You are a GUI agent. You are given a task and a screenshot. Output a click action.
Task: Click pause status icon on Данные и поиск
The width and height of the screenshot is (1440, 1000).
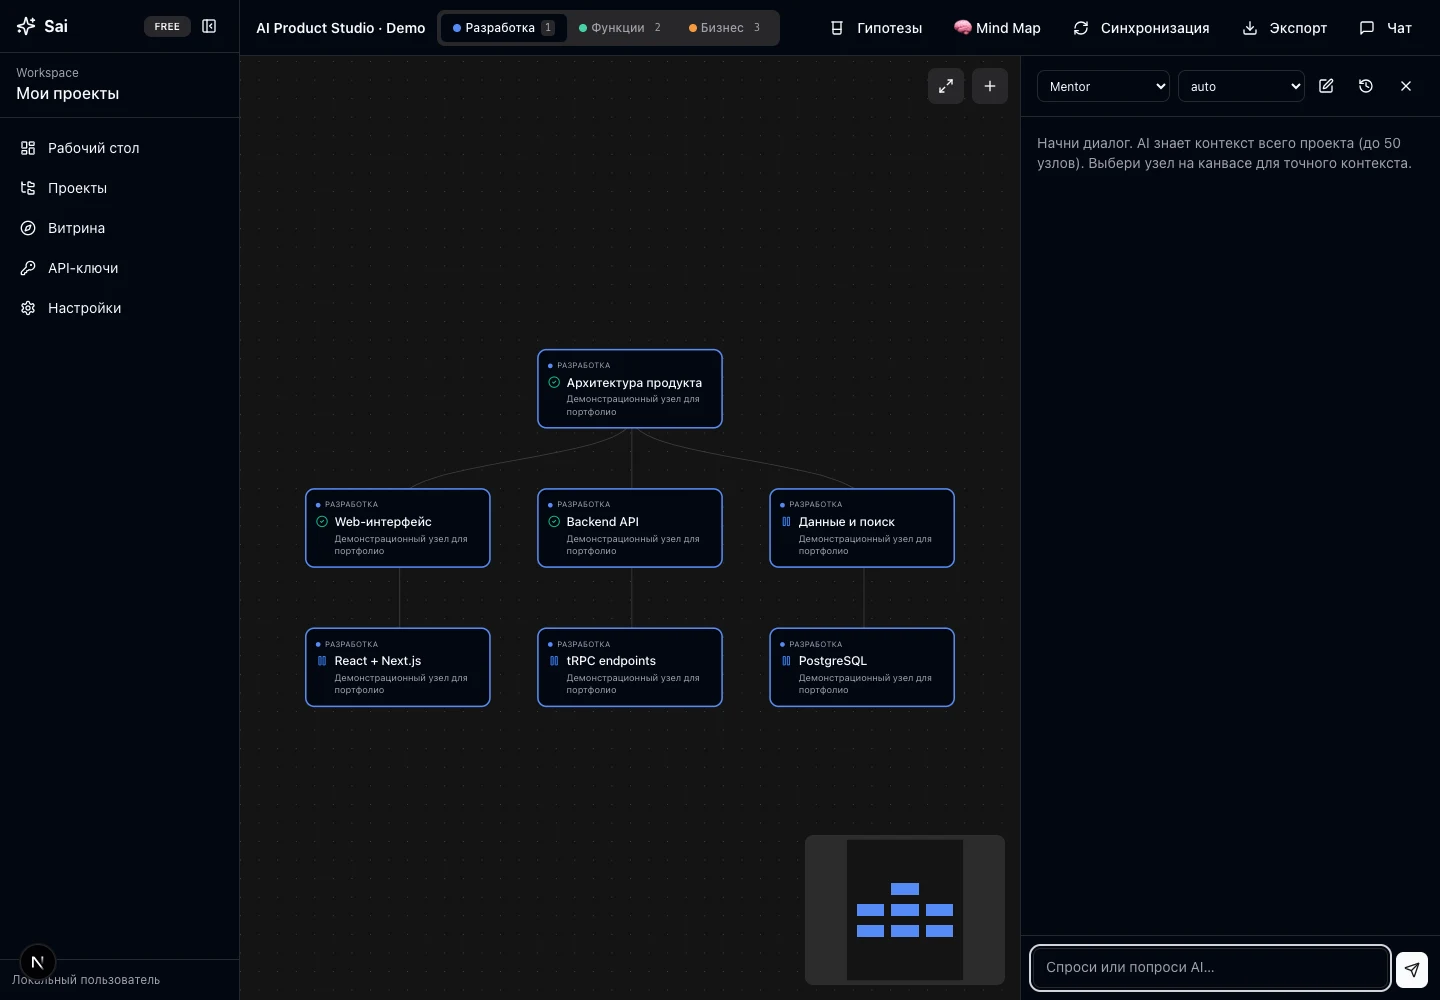786,521
